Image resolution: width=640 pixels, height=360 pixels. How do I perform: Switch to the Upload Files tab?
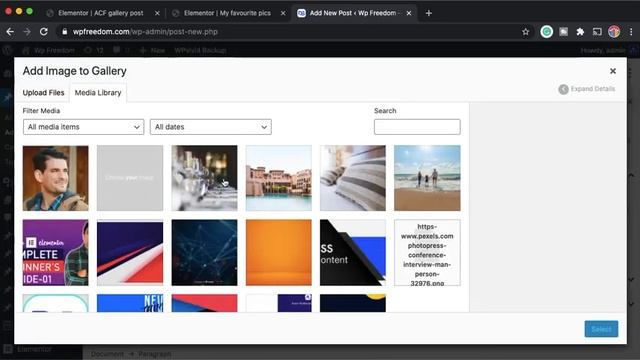pyautogui.click(x=44, y=93)
